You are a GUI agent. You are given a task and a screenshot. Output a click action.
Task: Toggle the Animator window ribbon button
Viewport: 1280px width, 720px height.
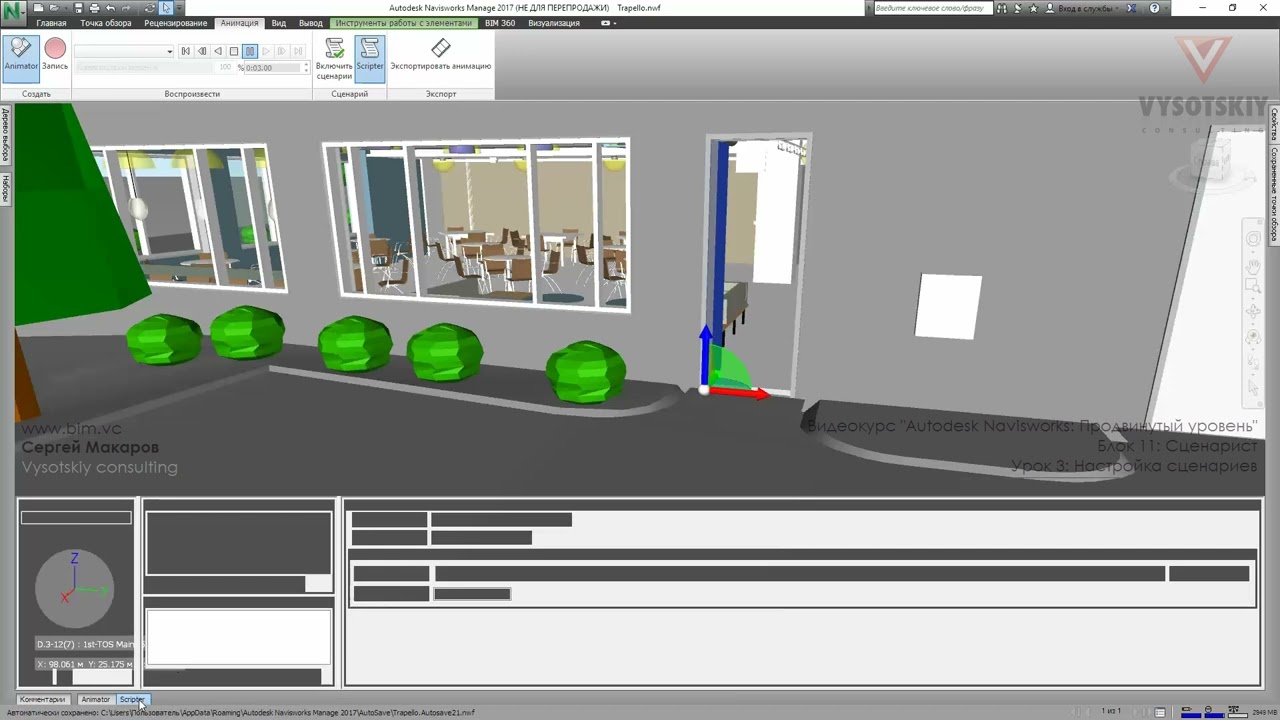click(x=21, y=58)
